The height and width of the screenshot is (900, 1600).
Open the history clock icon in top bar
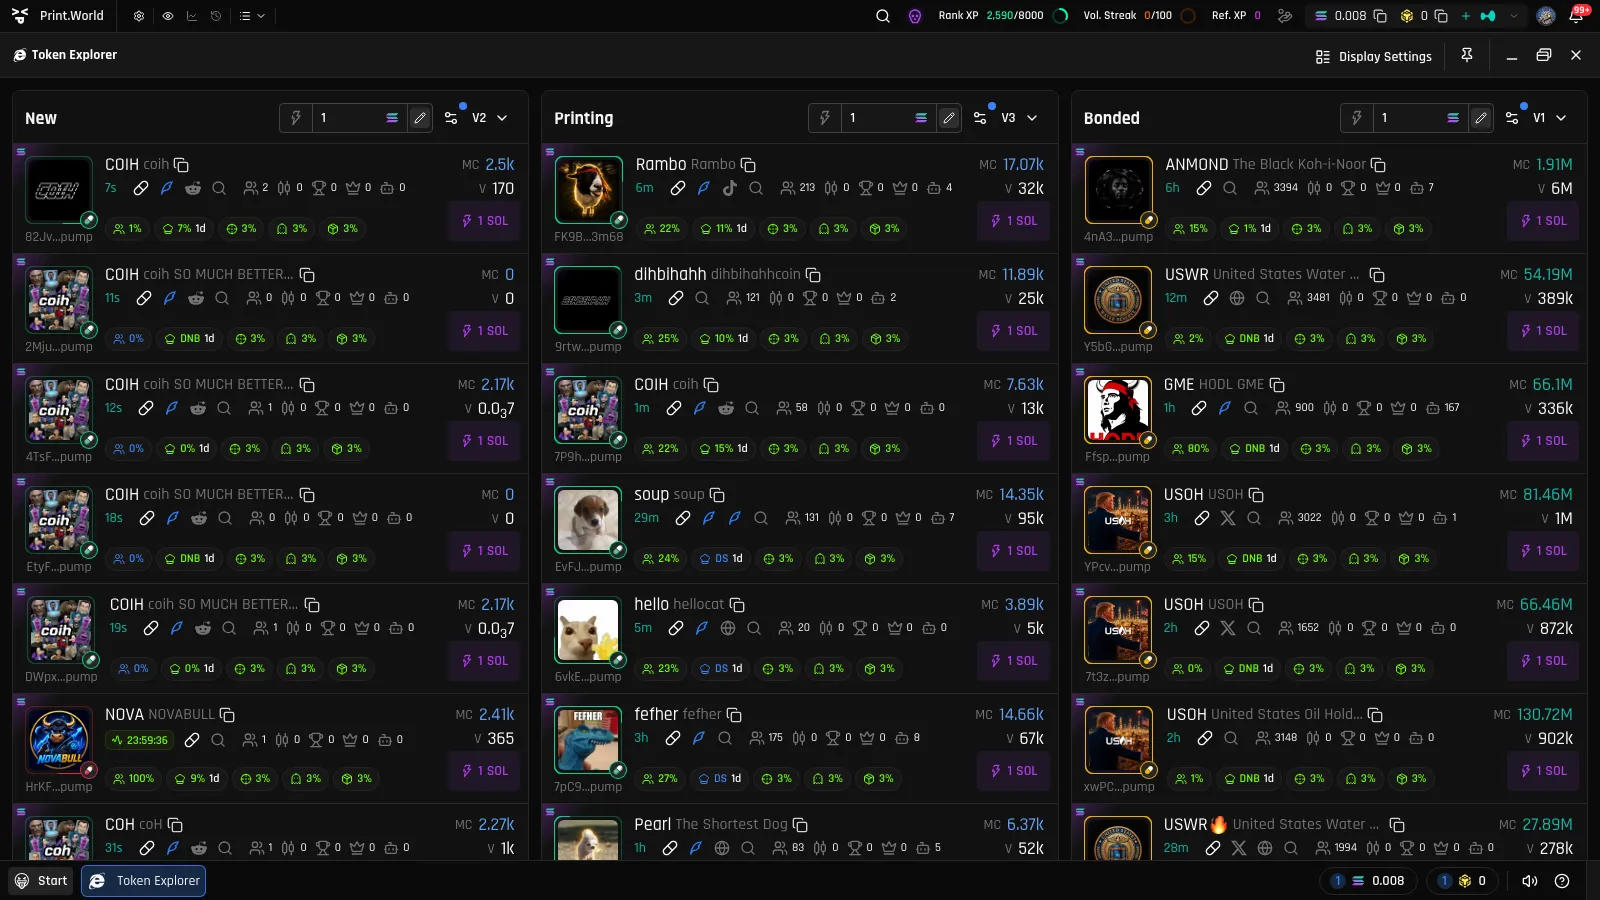(x=216, y=16)
